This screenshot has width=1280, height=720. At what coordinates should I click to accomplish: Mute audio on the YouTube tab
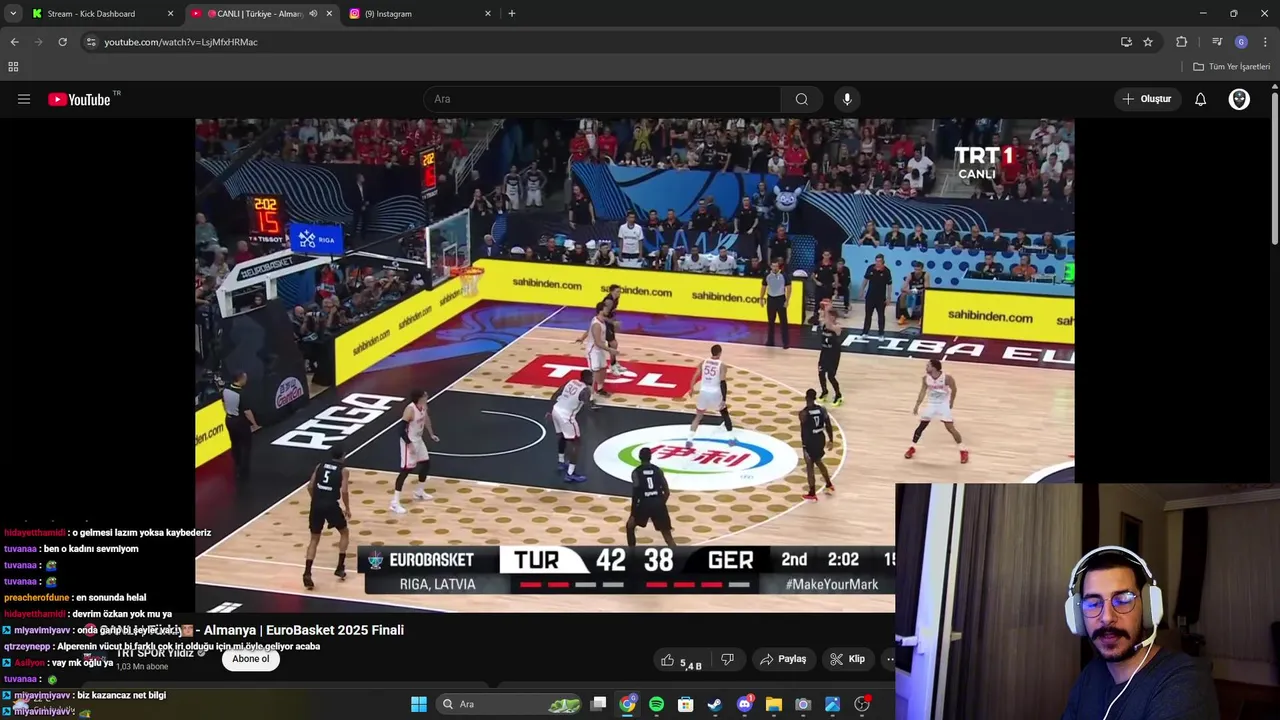click(x=313, y=14)
